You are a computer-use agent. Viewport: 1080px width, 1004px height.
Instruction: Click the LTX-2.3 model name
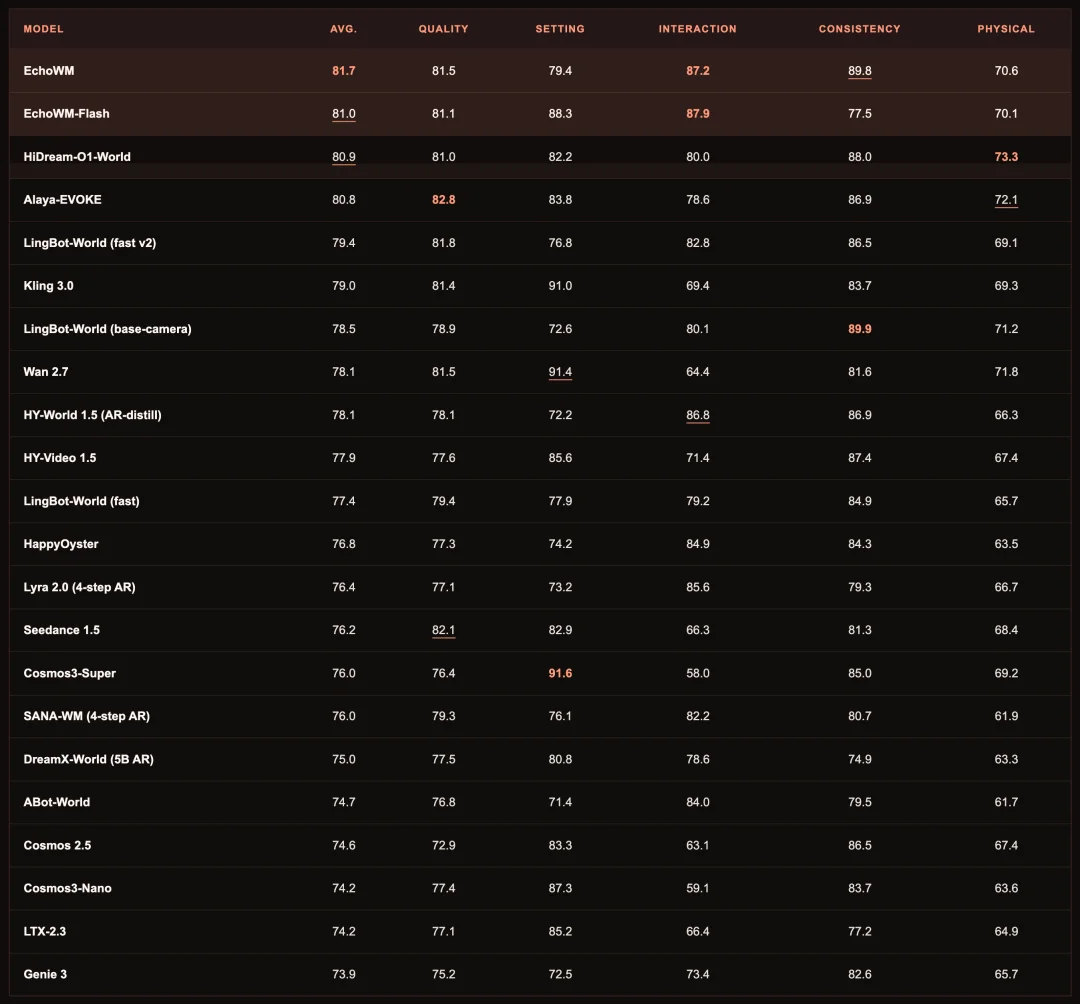pos(45,932)
